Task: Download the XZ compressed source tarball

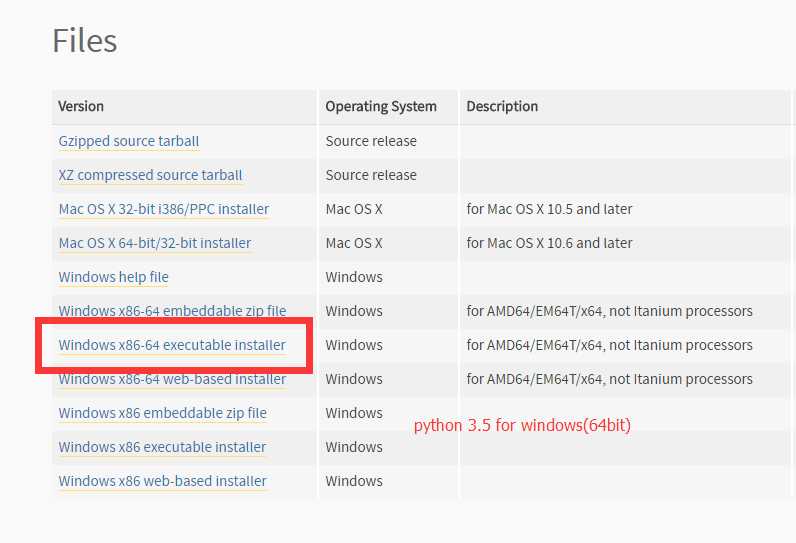Action: pyautogui.click(x=150, y=175)
